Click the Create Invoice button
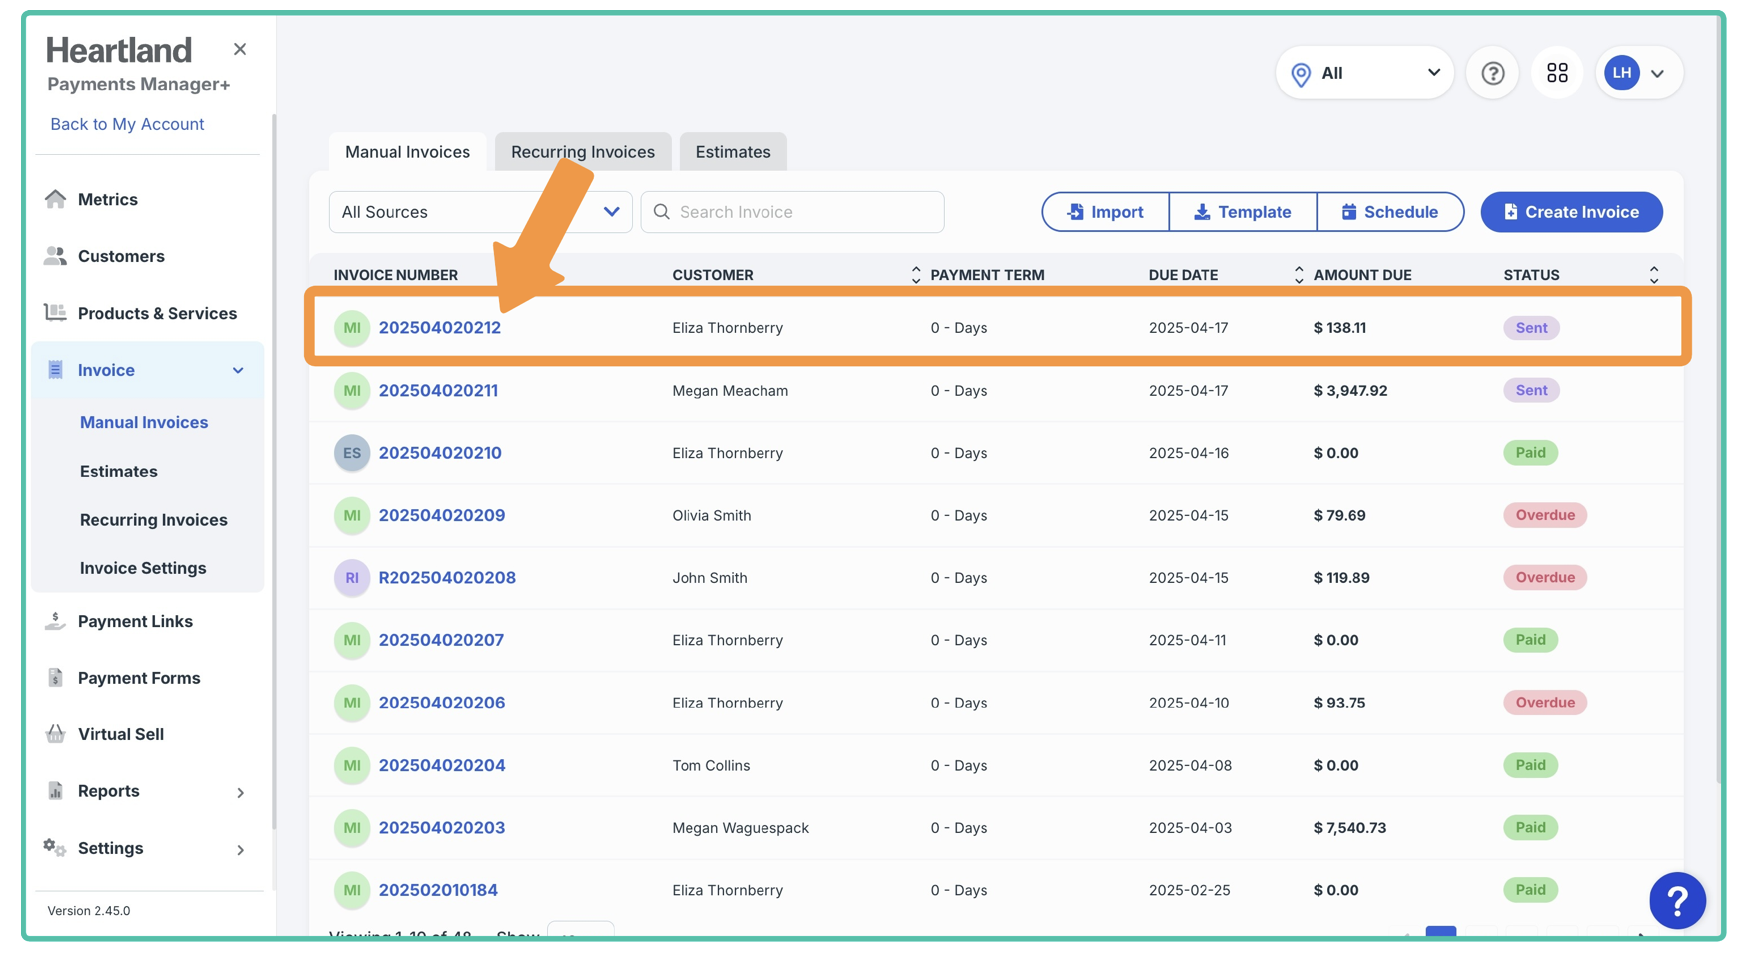The image size is (1744, 954). tap(1571, 212)
